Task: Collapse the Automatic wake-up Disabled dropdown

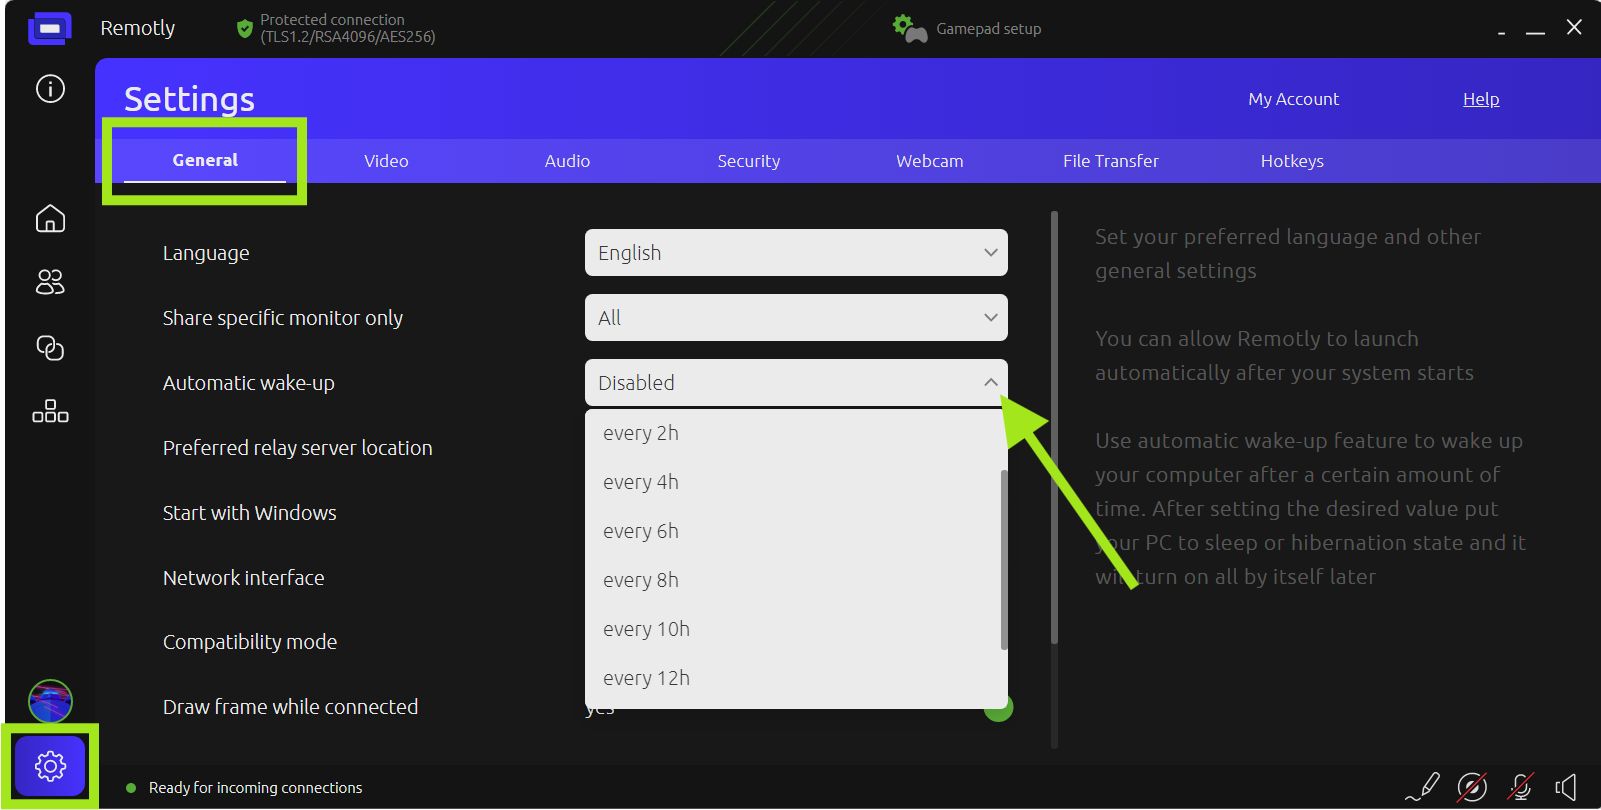Action: (795, 383)
